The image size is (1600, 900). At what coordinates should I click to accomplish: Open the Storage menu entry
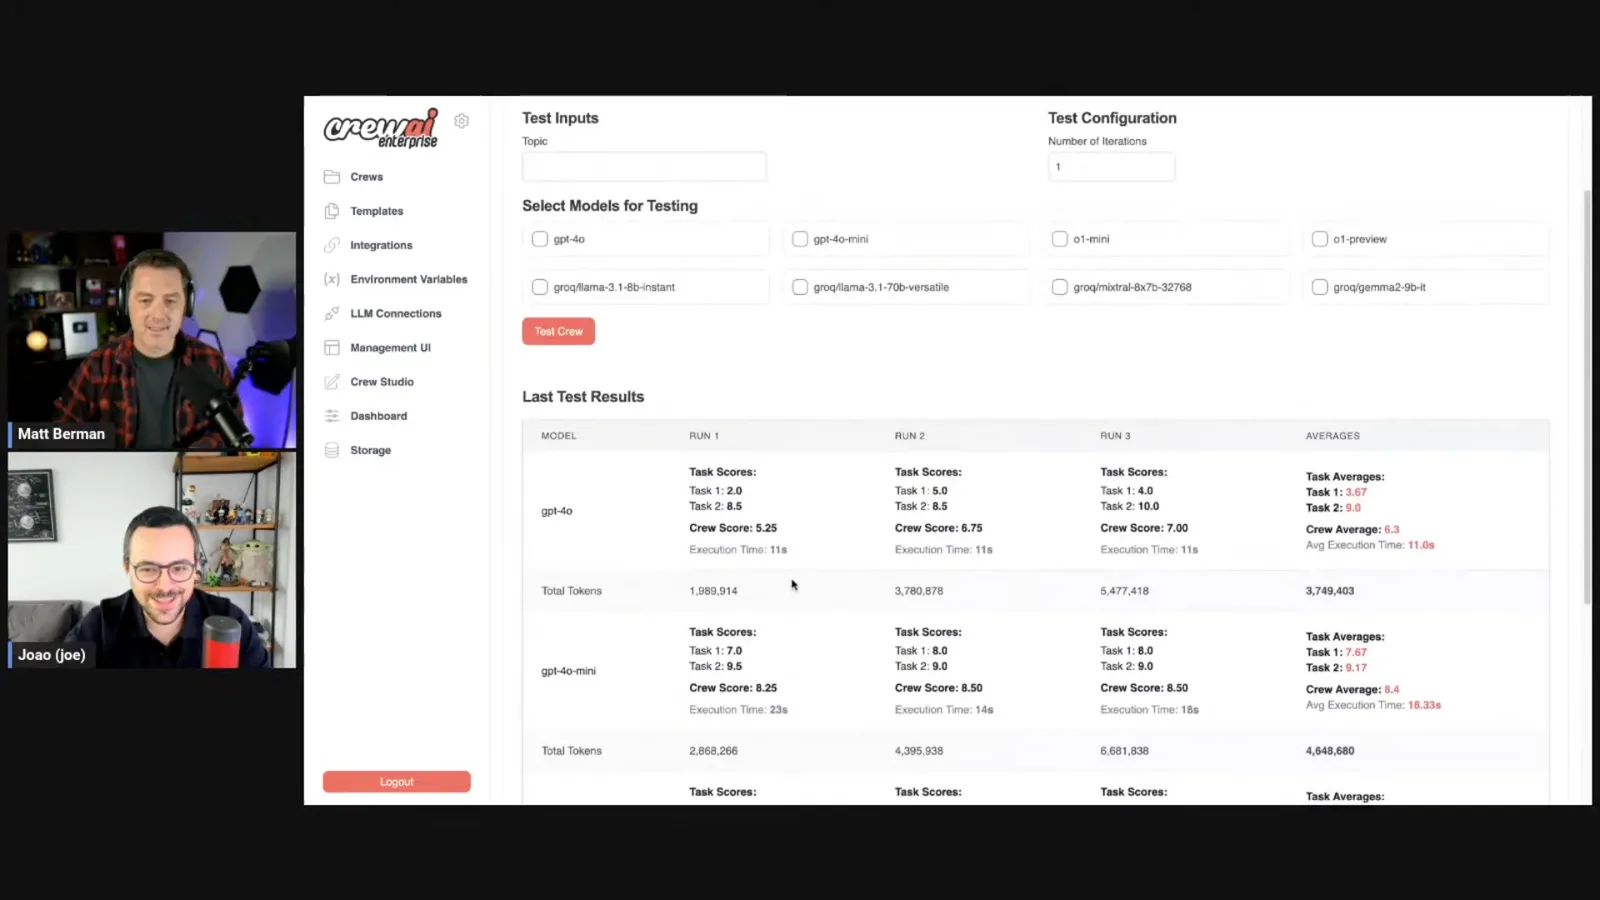371,450
